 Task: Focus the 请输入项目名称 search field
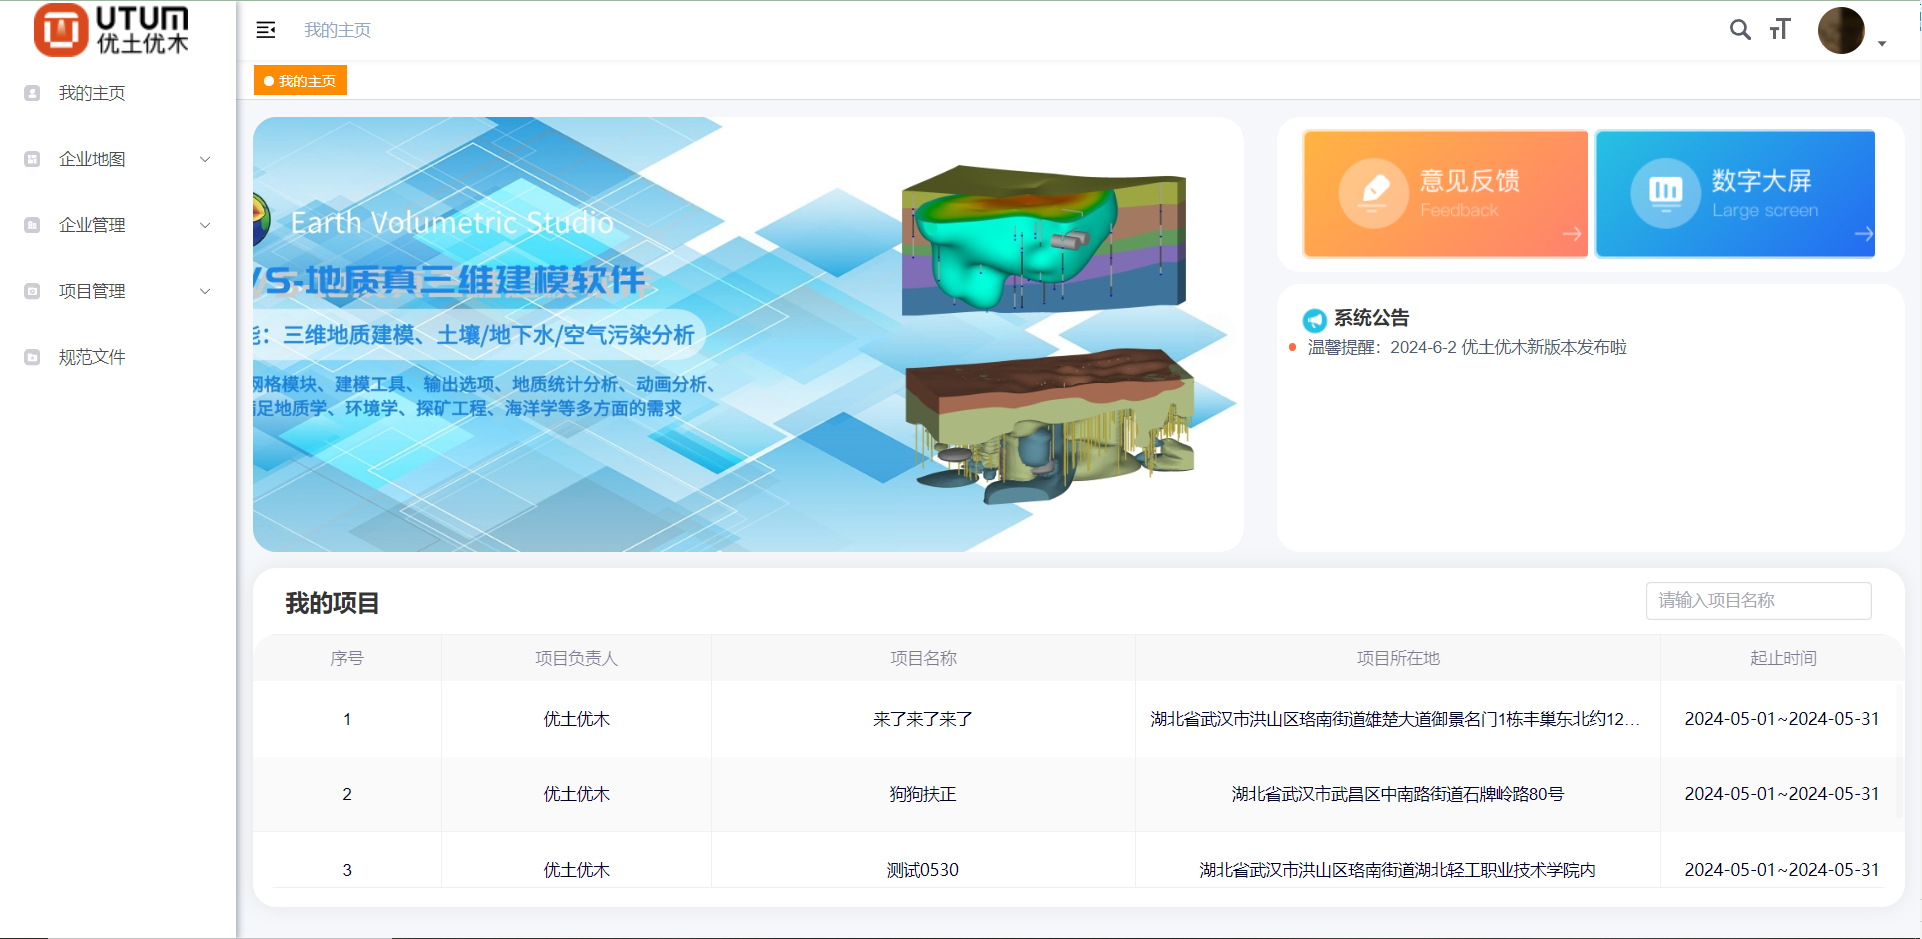1758,600
